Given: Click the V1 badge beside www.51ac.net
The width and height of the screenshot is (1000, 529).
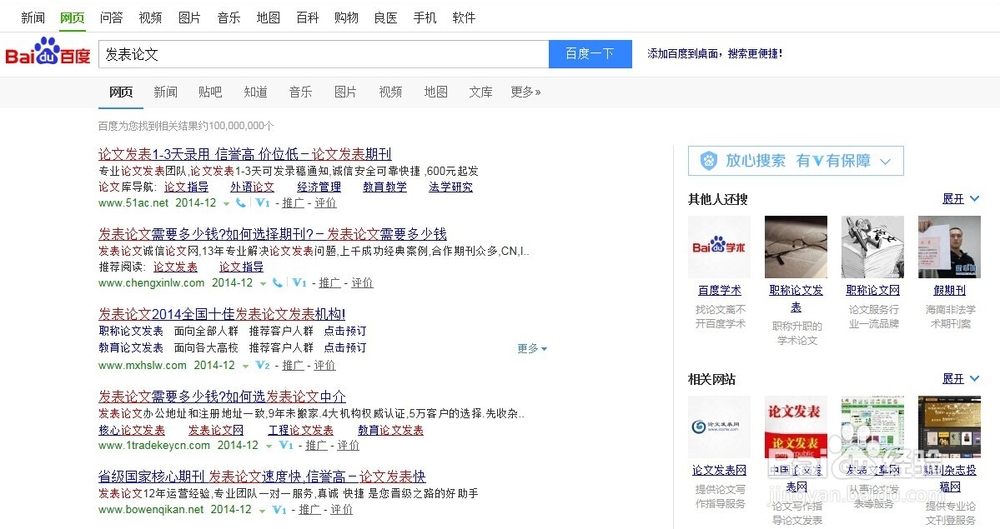Looking at the screenshot, I should tap(263, 203).
